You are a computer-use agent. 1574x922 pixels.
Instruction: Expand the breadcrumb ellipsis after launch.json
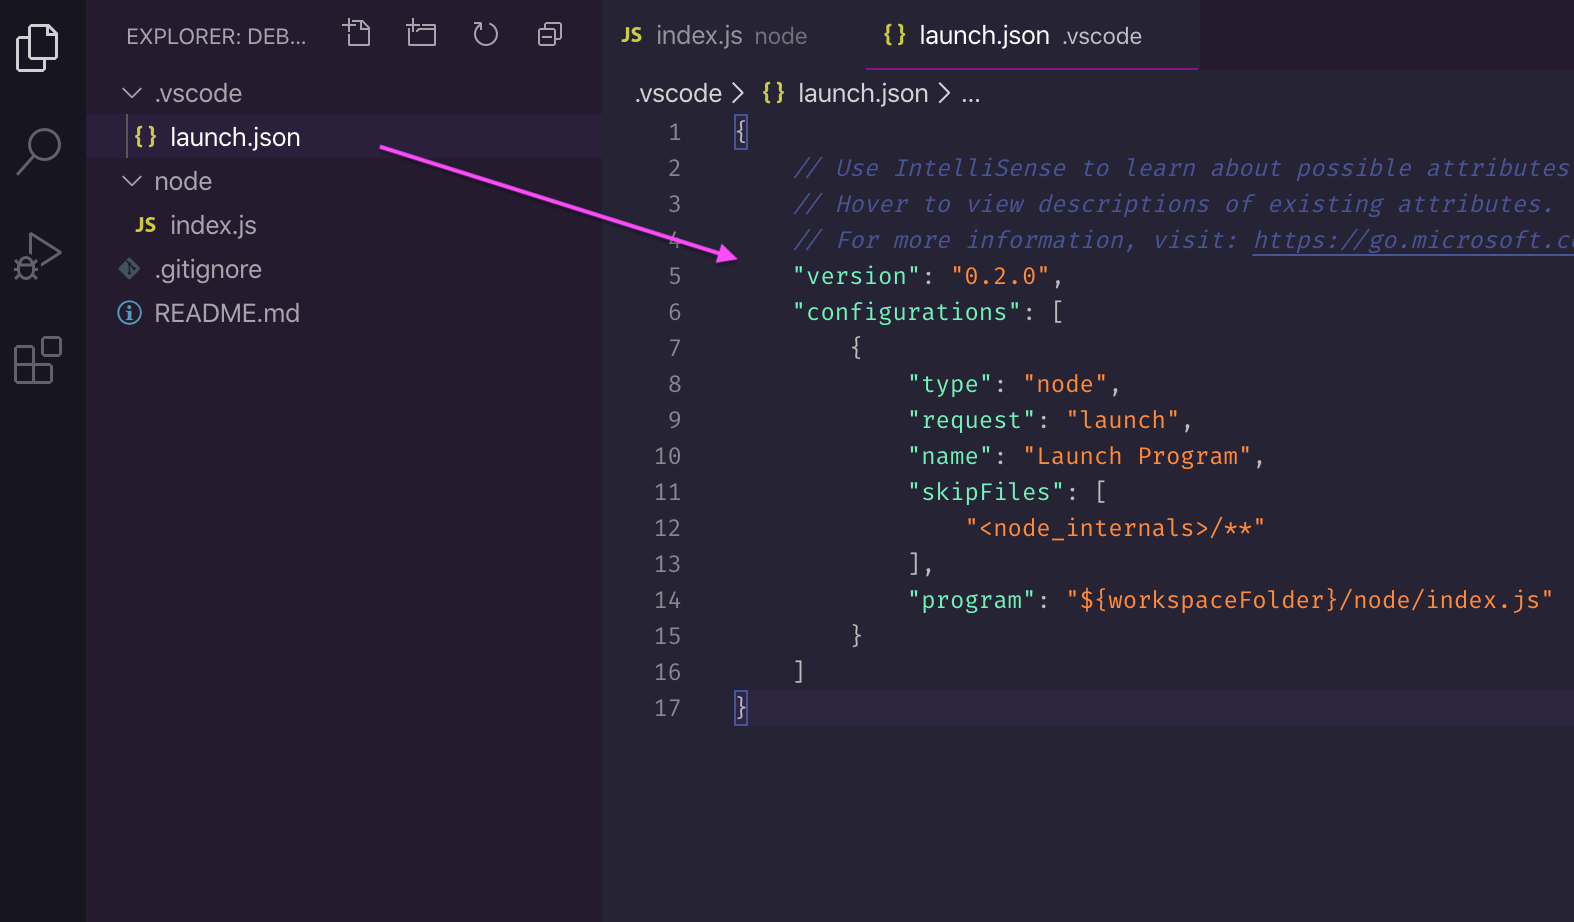[x=970, y=94]
